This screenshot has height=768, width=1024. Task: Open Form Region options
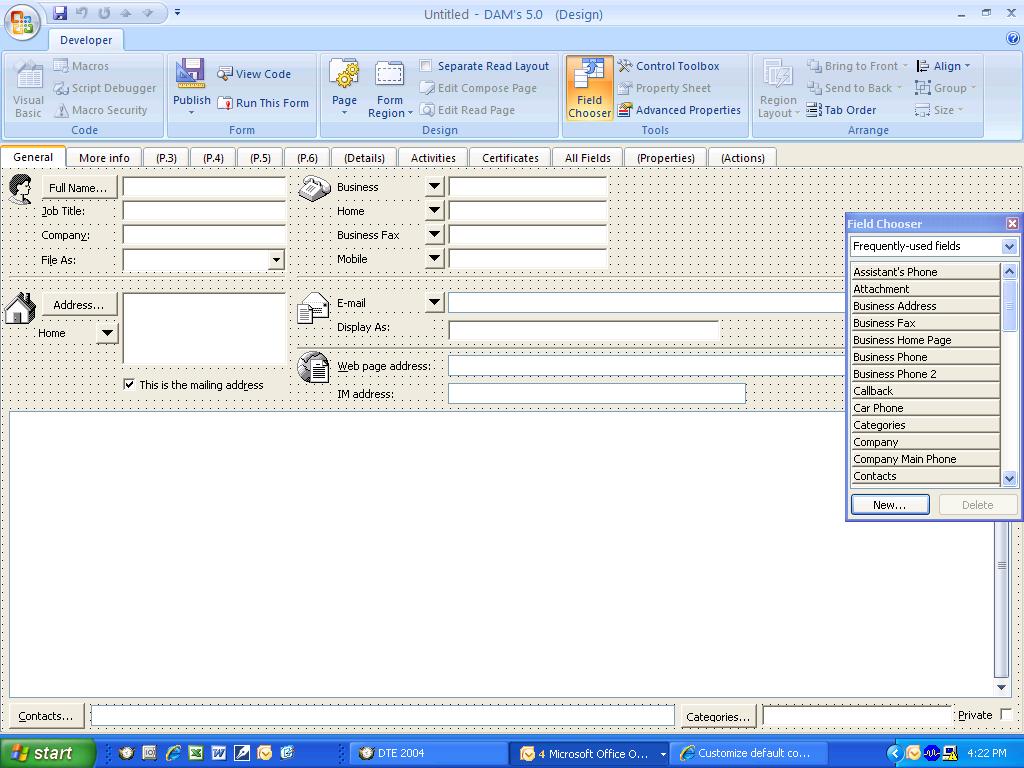[x=390, y=89]
